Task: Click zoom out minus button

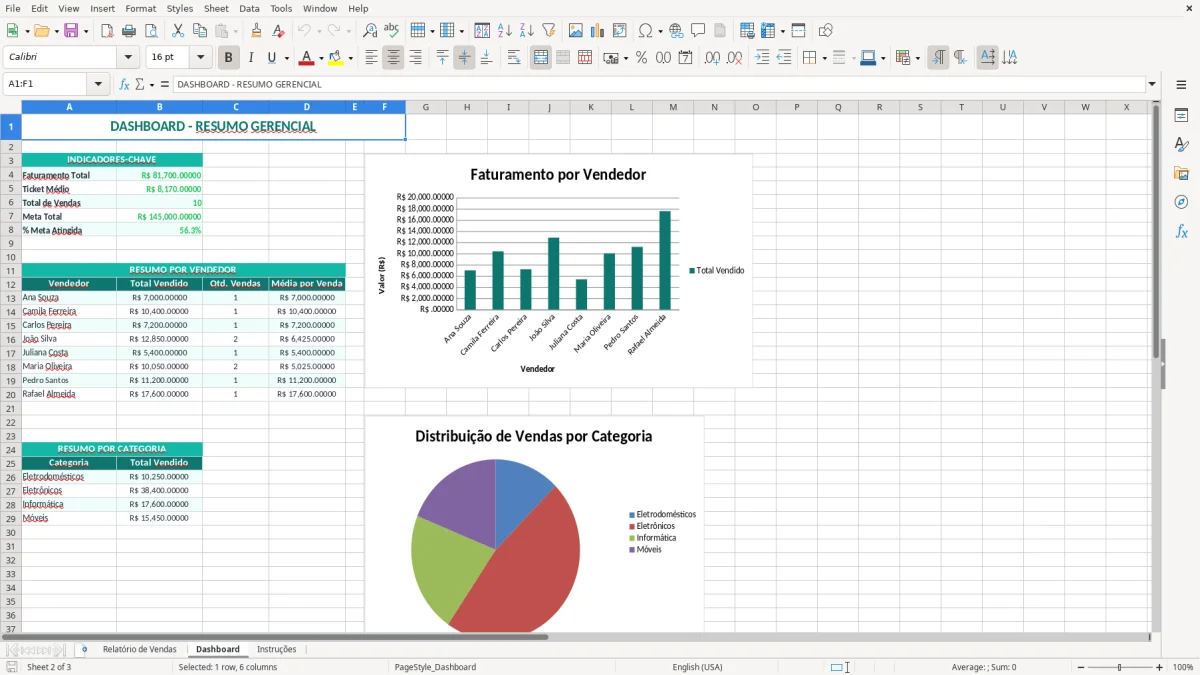Action: (x=1079, y=667)
